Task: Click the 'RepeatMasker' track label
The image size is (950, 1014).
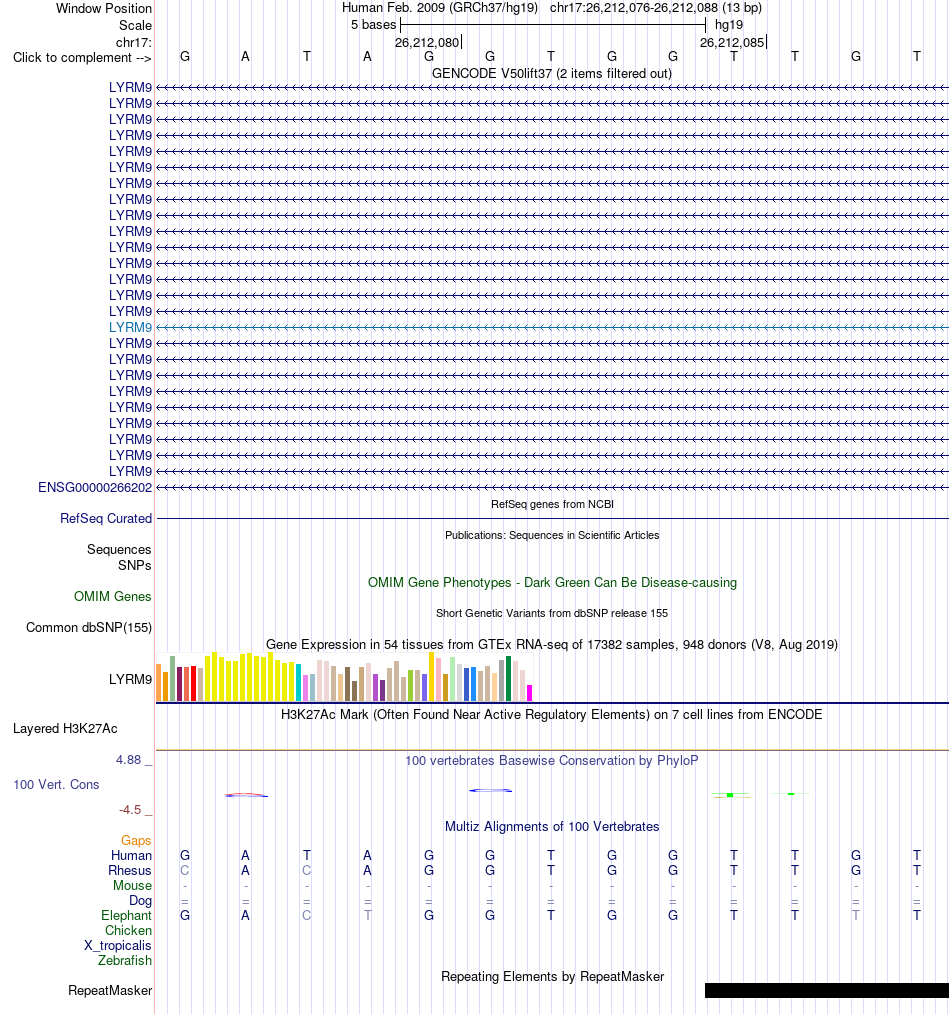Action: click(110, 991)
